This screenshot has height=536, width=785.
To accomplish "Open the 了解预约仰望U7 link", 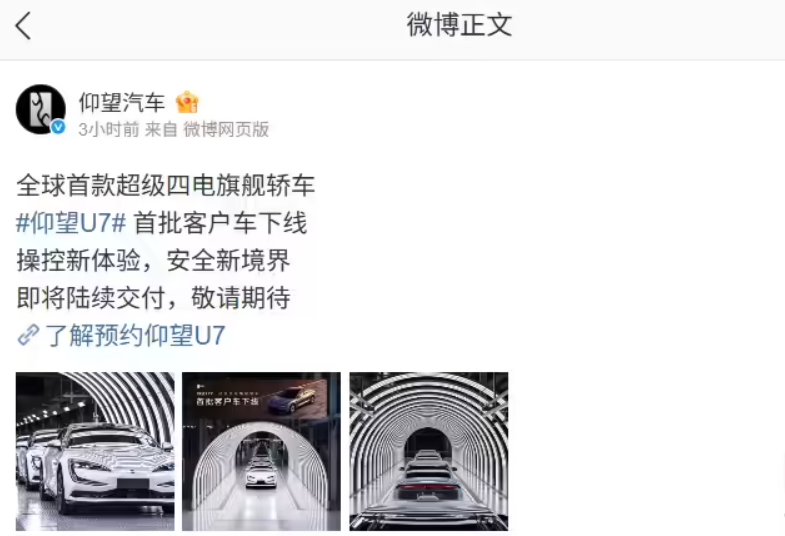I will pyautogui.click(x=135, y=335).
